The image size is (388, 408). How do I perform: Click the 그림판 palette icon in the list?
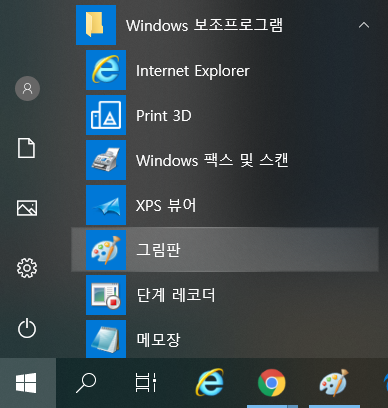coord(106,250)
